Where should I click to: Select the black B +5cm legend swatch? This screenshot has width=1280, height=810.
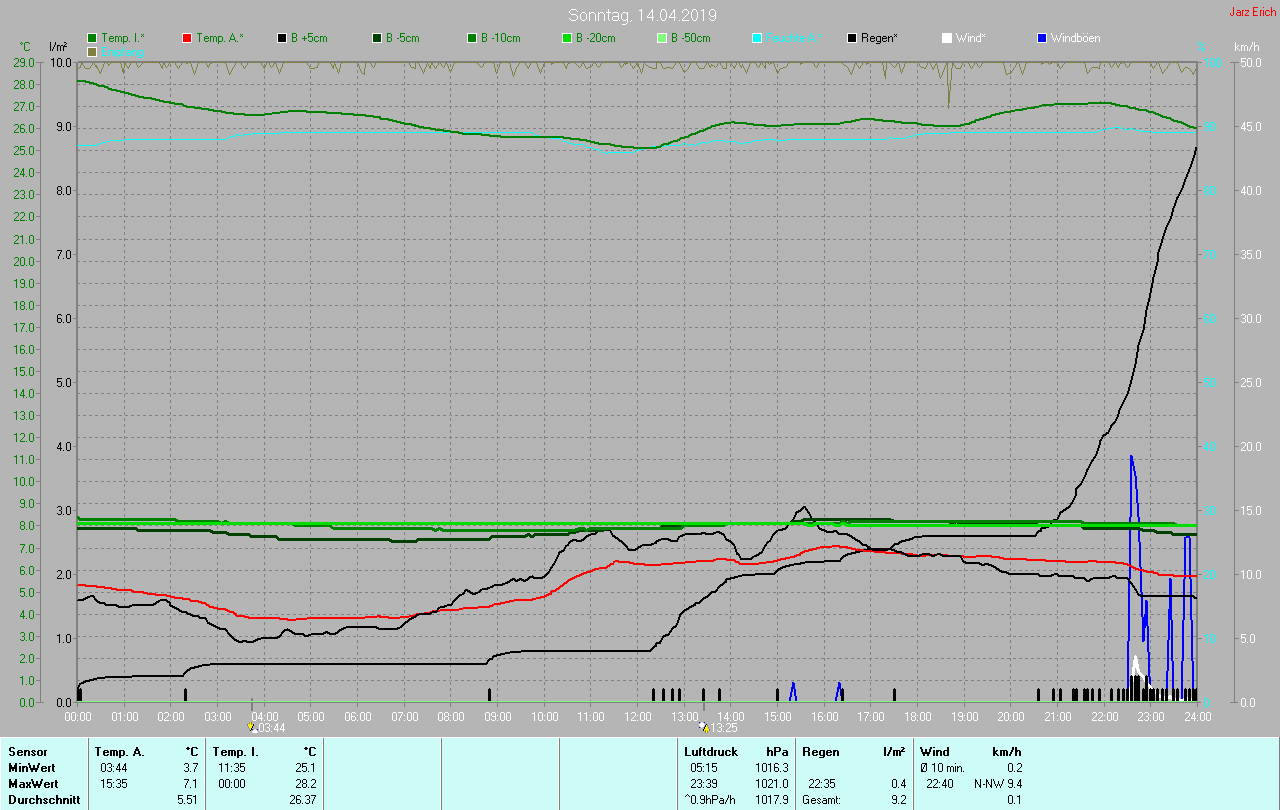coord(282,38)
